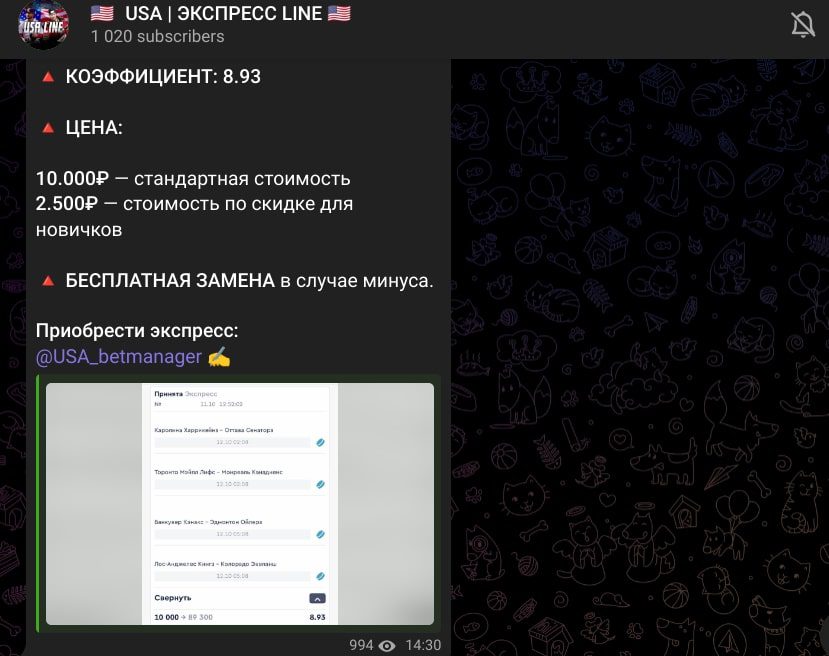
Task: Click the puck icon beside Ванкувер Канакс match
Action: click(319, 534)
